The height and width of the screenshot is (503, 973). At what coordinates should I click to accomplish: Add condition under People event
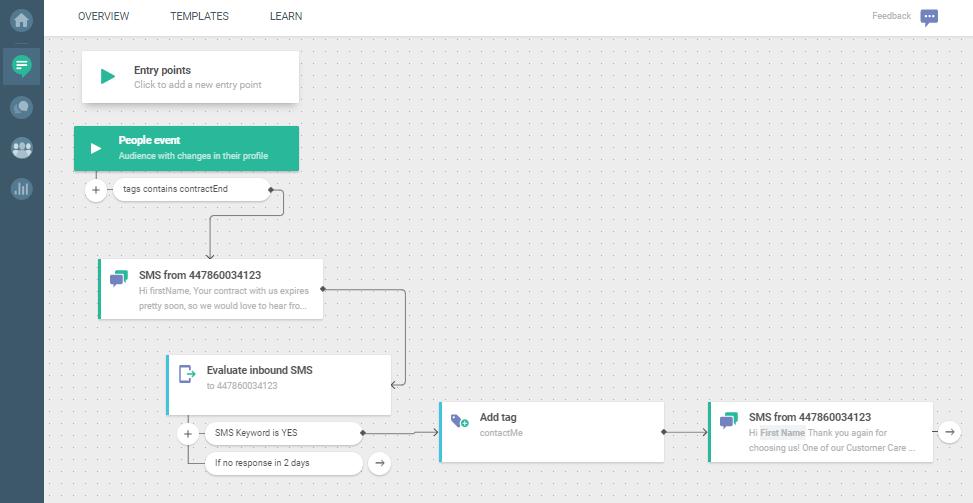(96, 189)
